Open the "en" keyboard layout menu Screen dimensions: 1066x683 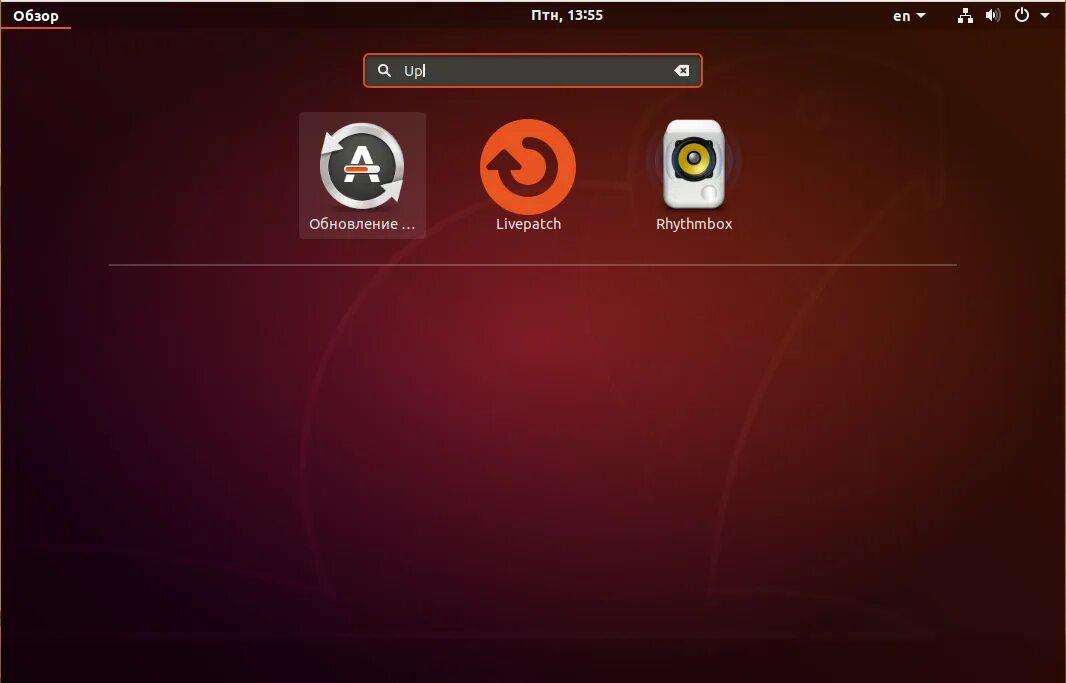click(x=909, y=16)
